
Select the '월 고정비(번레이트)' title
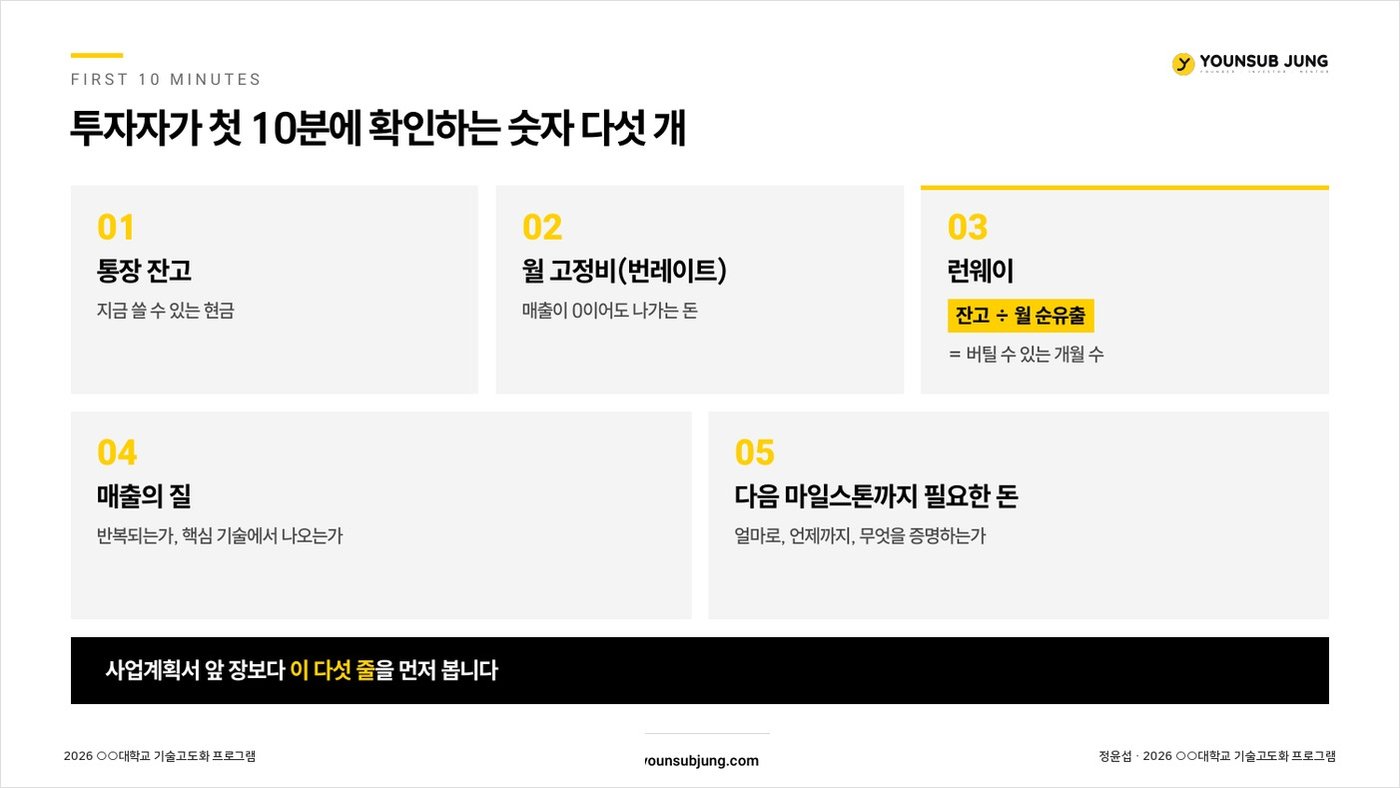coord(624,271)
